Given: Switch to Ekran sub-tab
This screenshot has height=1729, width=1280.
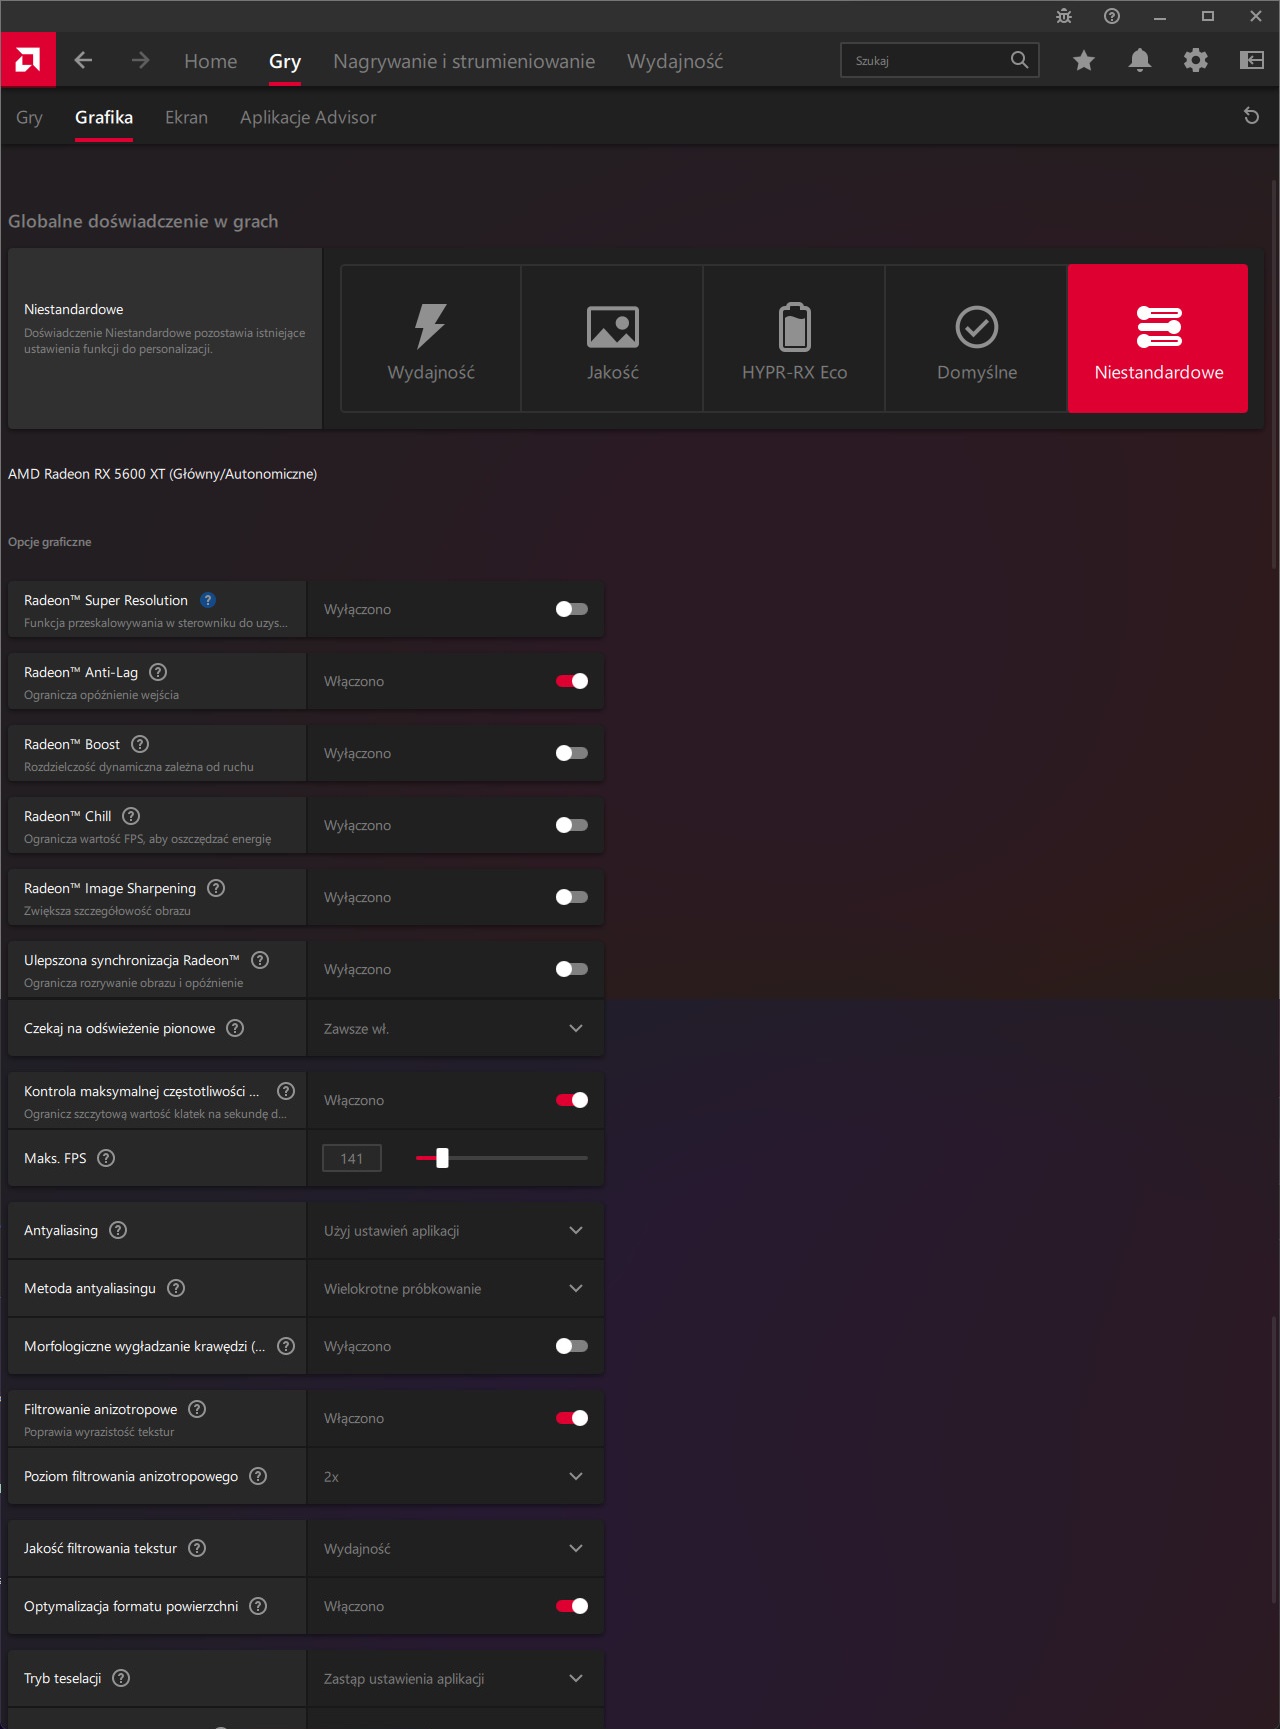Looking at the screenshot, I should (x=186, y=117).
